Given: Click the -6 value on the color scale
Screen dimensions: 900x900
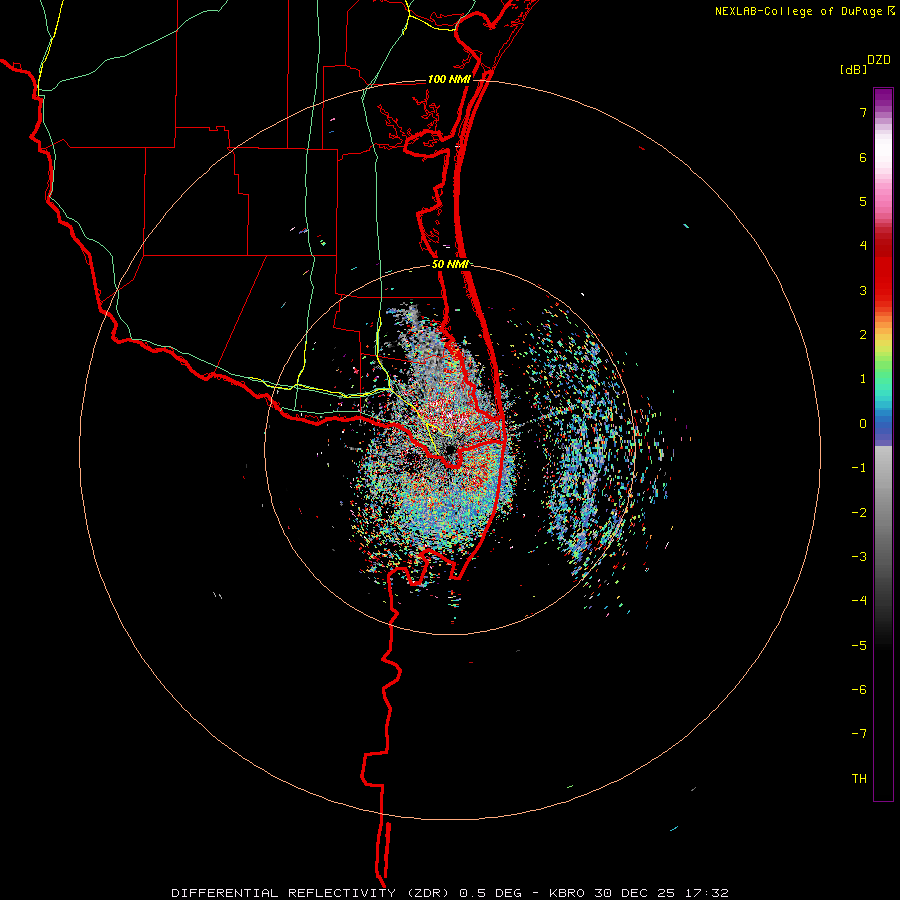Looking at the screenshot, I should pos(859,690).
